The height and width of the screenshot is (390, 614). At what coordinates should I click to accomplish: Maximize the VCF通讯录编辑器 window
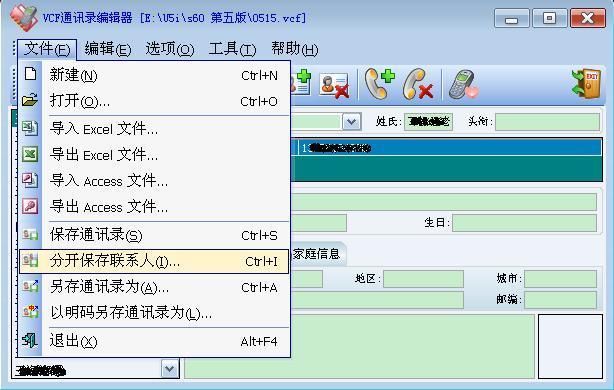pyautogui.click(x=549, y=18)
